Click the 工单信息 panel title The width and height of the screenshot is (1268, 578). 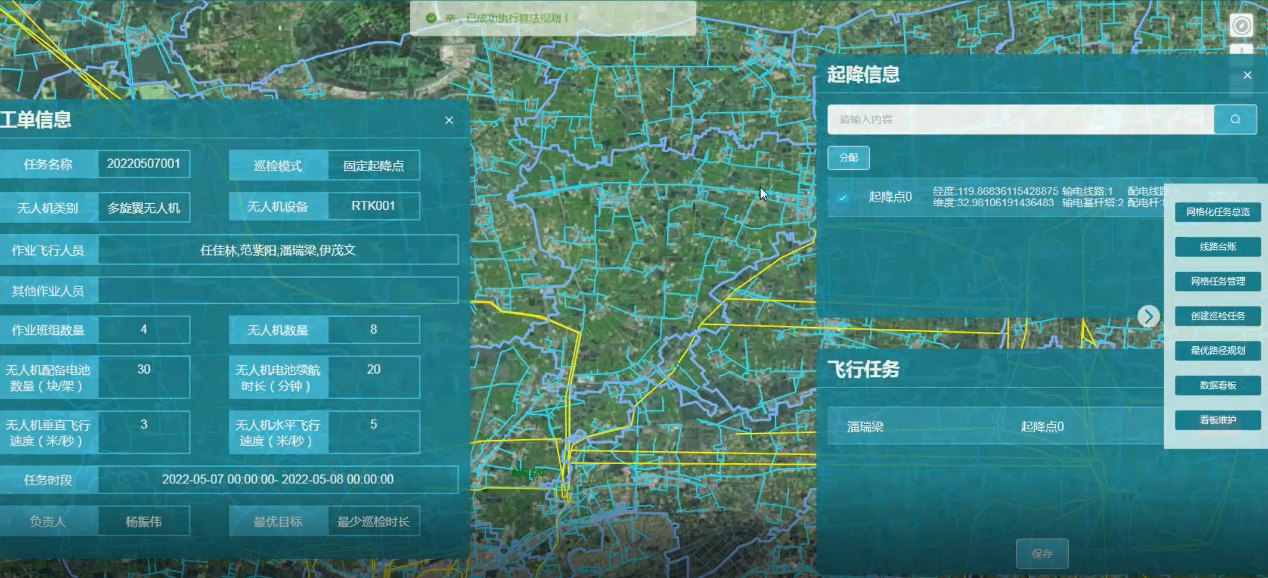36,120
